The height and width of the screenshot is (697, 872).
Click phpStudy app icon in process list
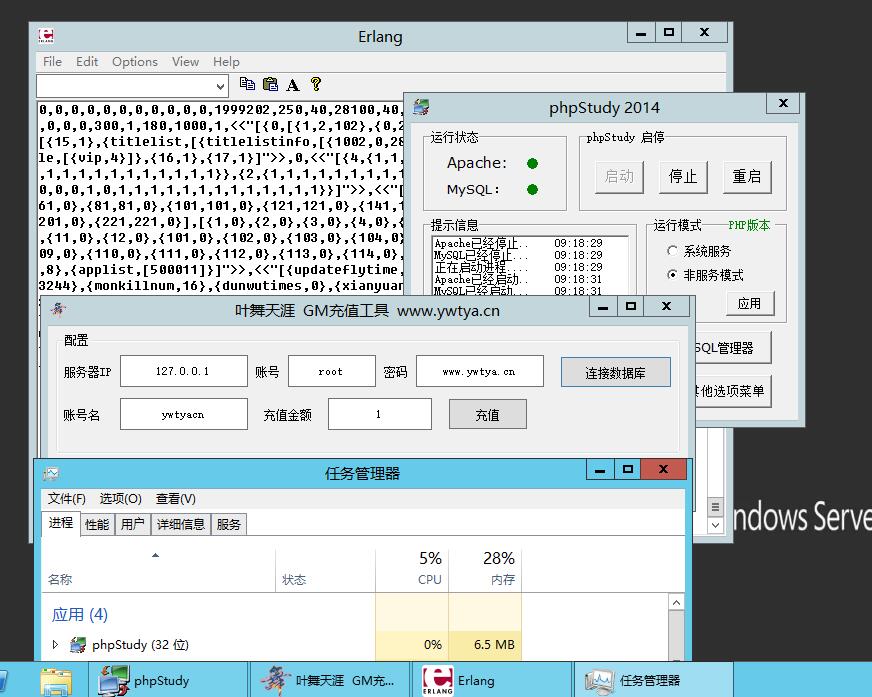click(x=78, y=645)
